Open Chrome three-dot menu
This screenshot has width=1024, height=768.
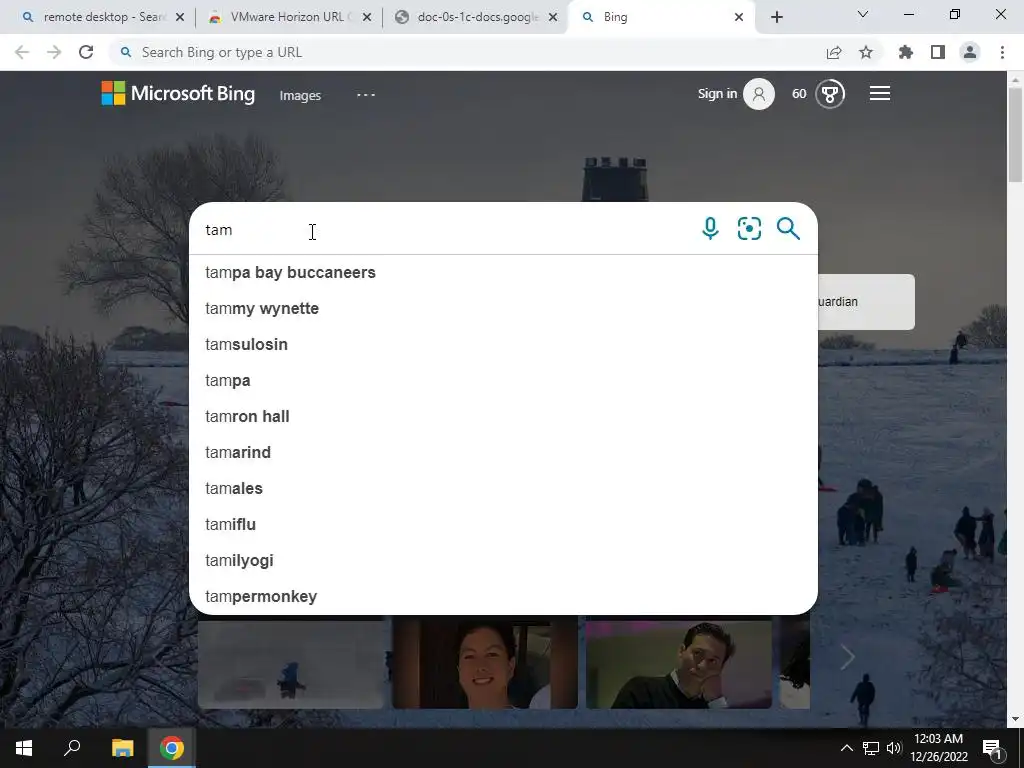tap(1002, 52)
